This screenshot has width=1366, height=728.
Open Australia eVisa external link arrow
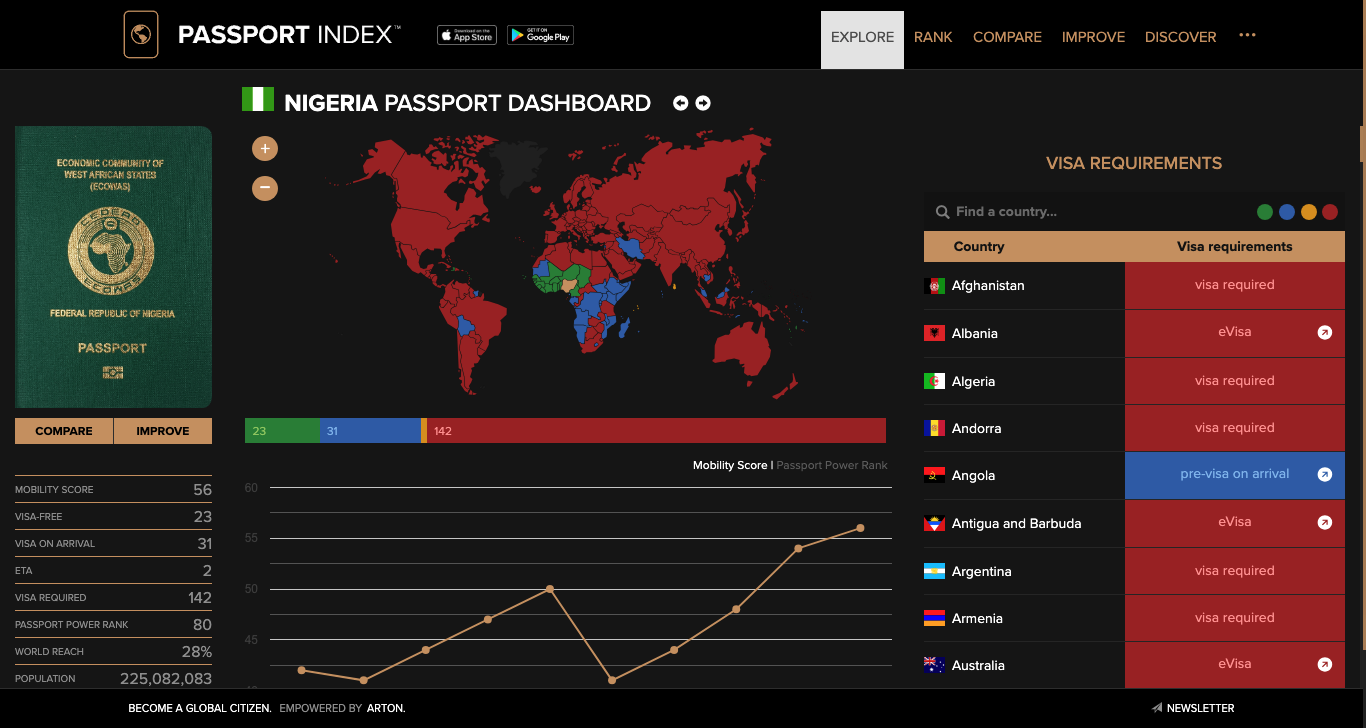1325,664
